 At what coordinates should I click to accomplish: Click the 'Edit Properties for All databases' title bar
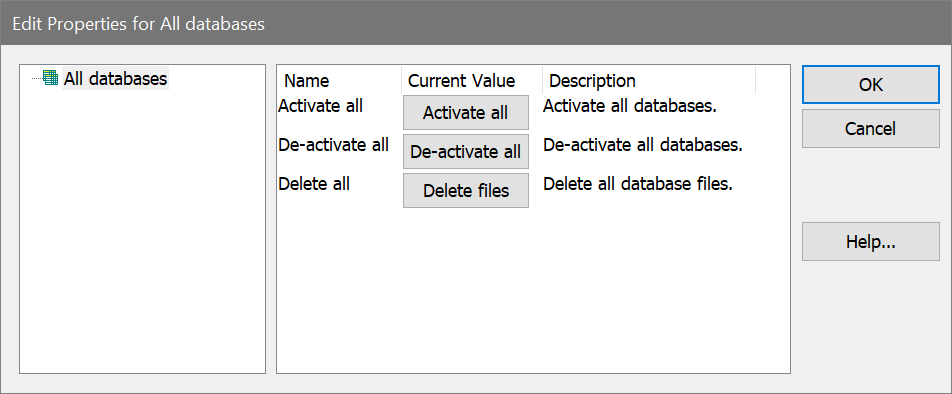pos(476,23)
